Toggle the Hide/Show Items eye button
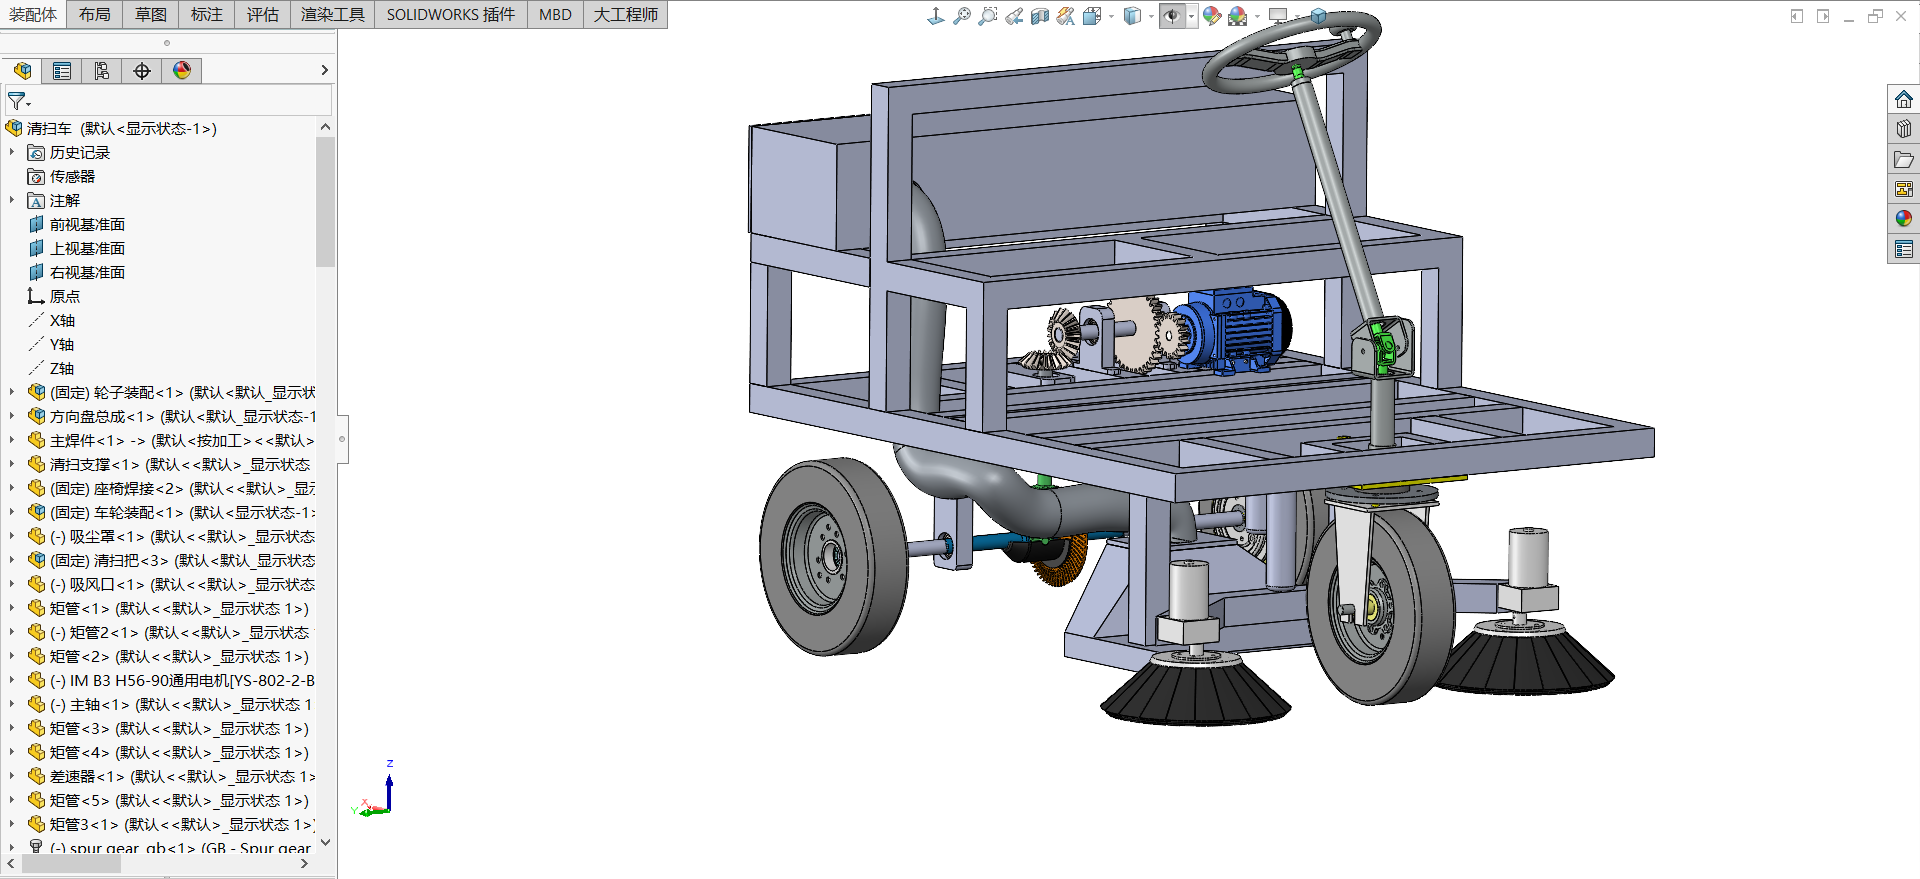The height and width of the screenshot is (879, 1920). [x=1172, y=16]
